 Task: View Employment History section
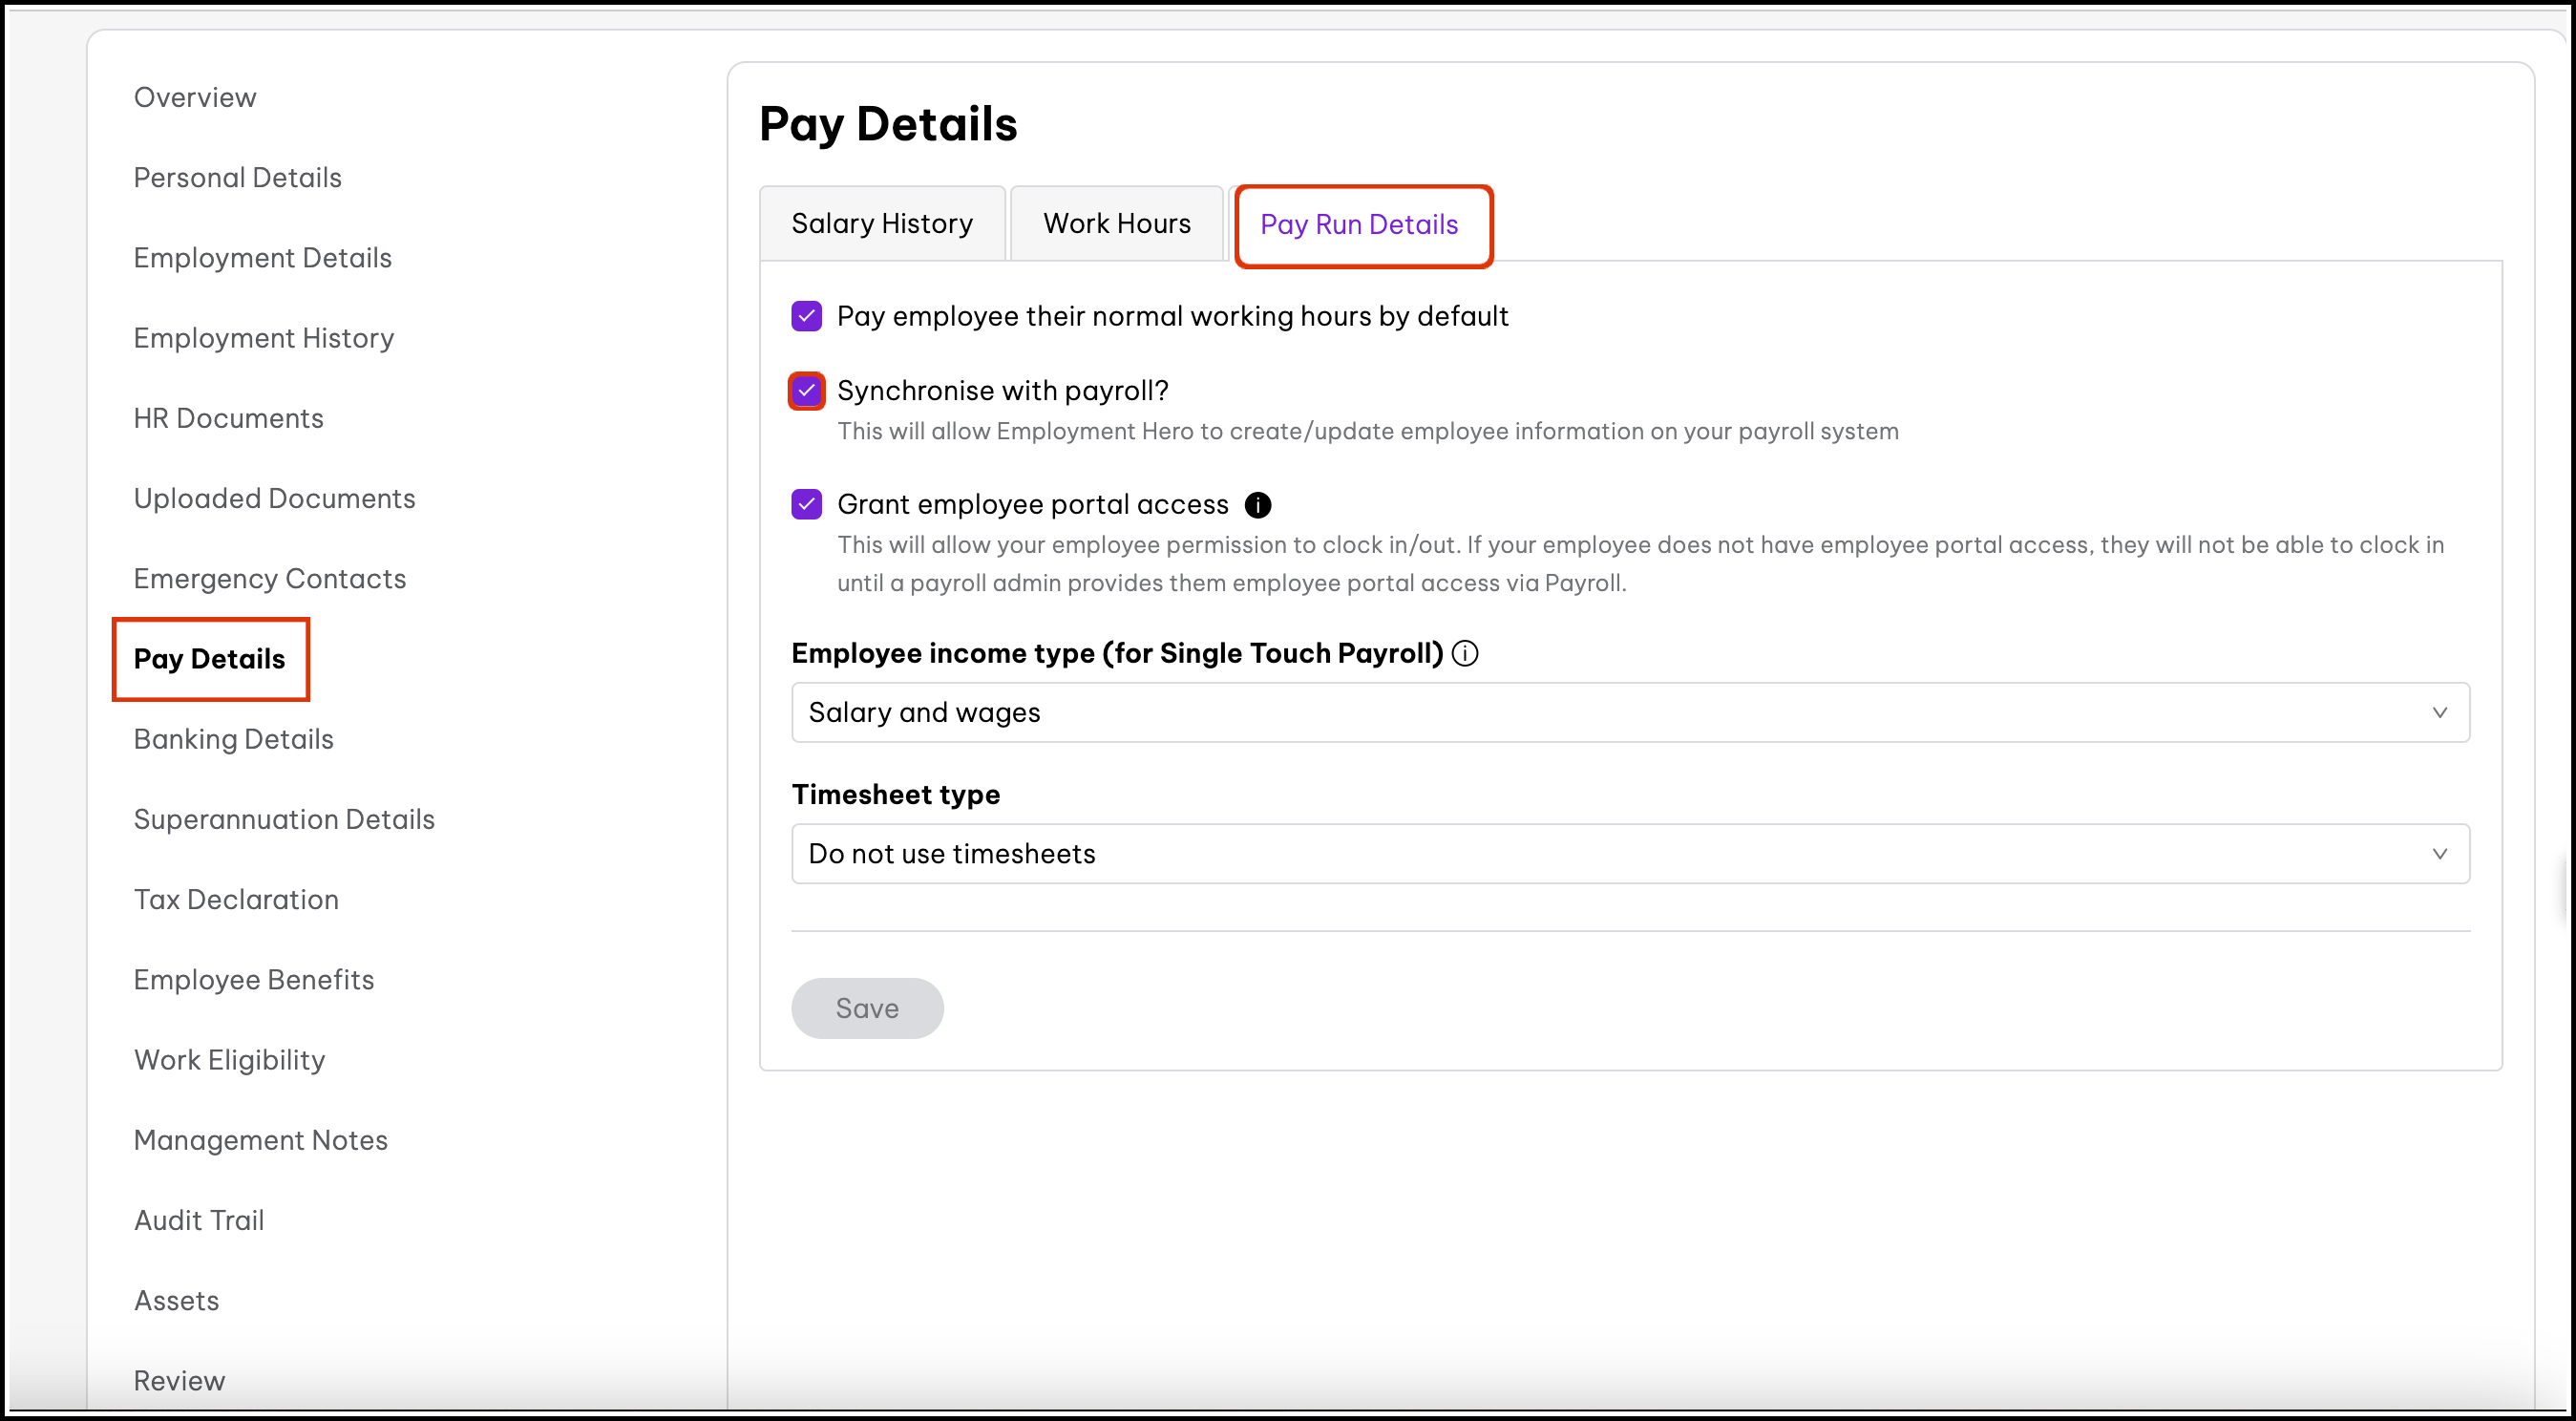pyautogui.click(x=263, y=338)
